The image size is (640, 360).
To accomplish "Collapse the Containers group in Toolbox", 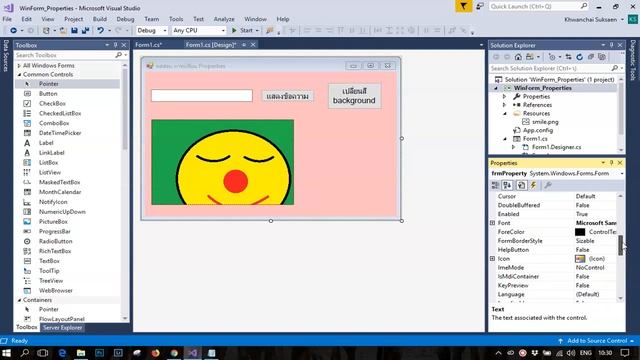I will point(19,300).
